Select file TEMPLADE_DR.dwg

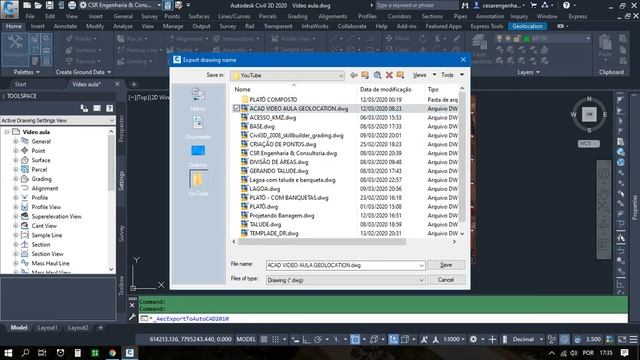click(x=274, y=233)
